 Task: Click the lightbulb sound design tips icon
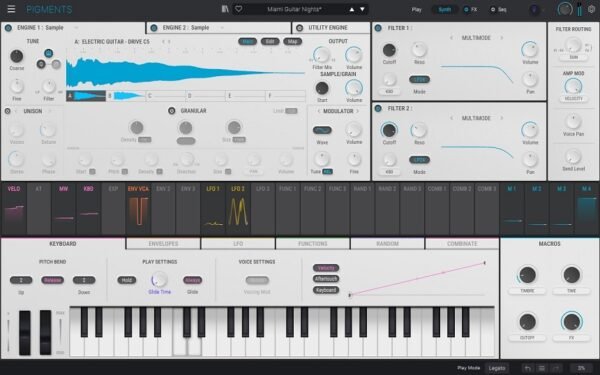click(535, 10)
